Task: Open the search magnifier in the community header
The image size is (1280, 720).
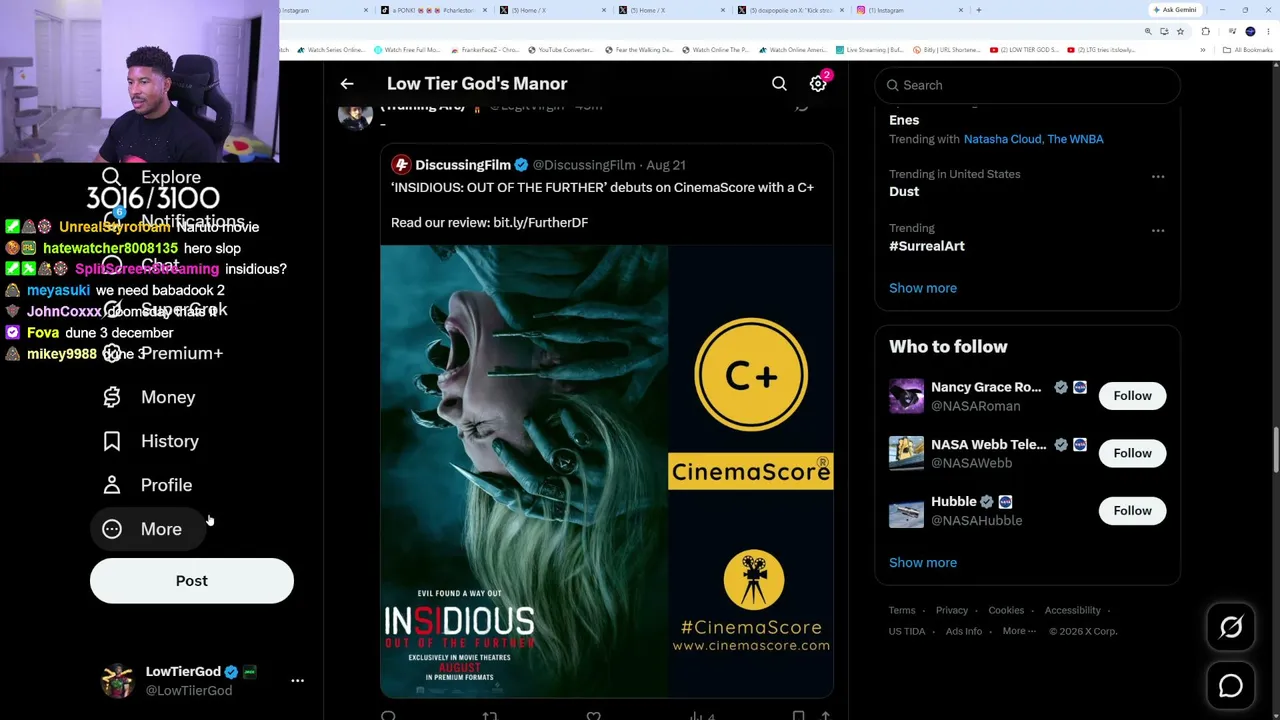Action: click(779, 84)
